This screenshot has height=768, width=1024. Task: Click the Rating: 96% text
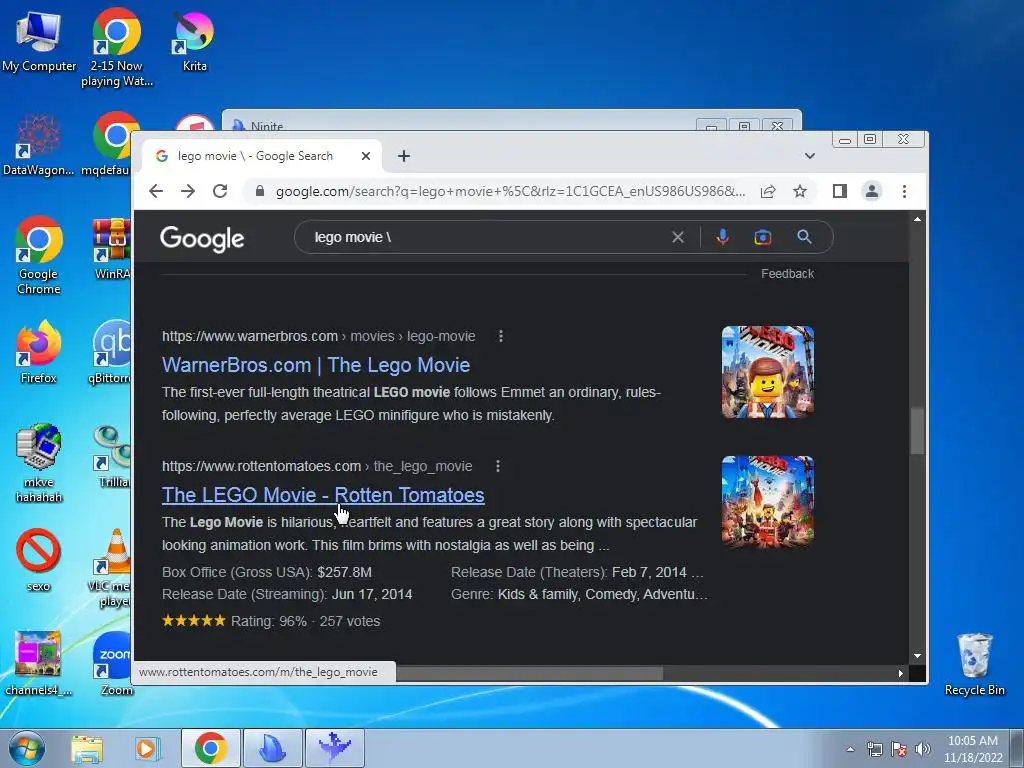(x=268, y=621)
